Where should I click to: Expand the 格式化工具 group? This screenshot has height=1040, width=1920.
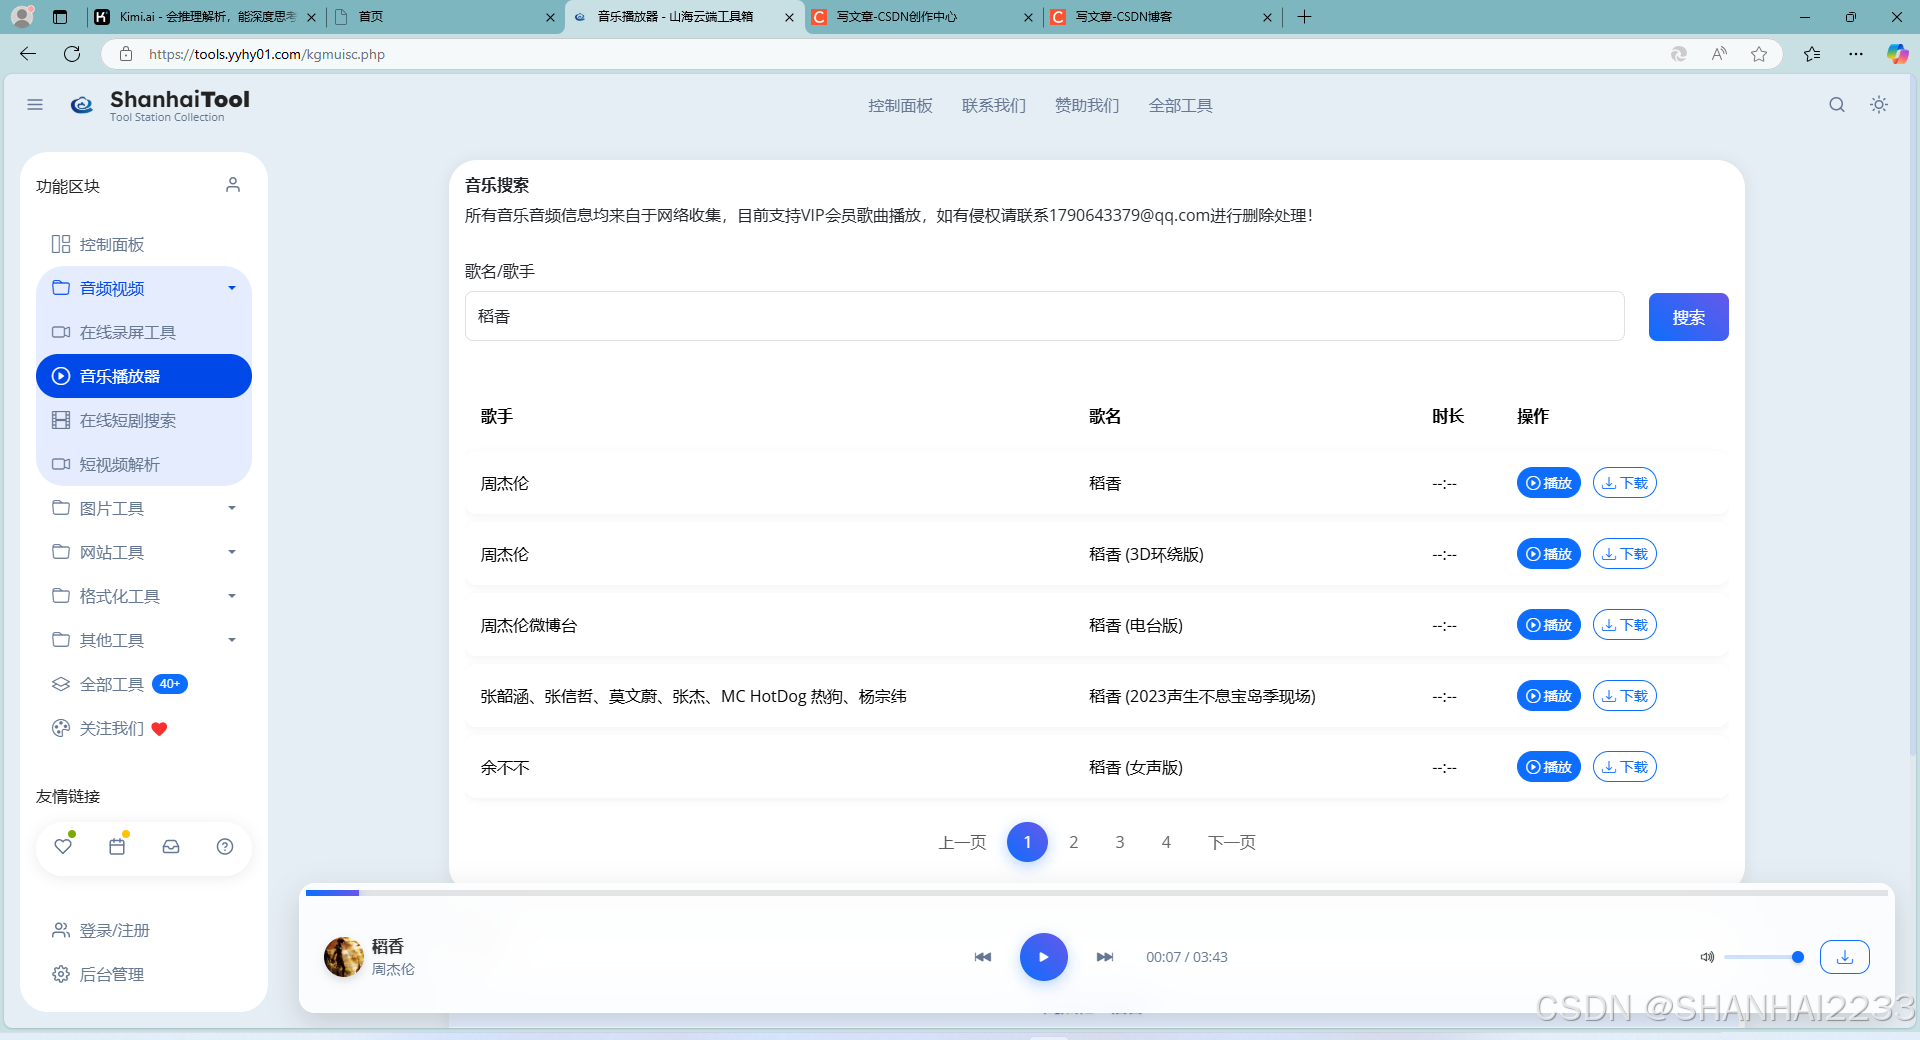click(144, 596)
